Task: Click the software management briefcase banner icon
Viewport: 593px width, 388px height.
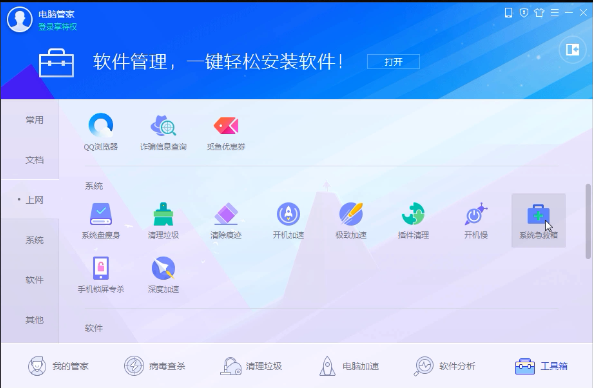Action: (56, 63)
